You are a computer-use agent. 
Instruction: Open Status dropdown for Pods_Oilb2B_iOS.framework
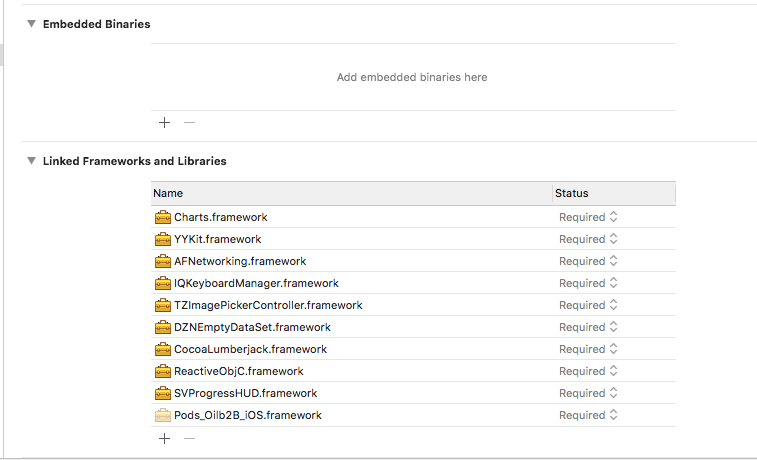pyautogui.click(x=588, y=415)
